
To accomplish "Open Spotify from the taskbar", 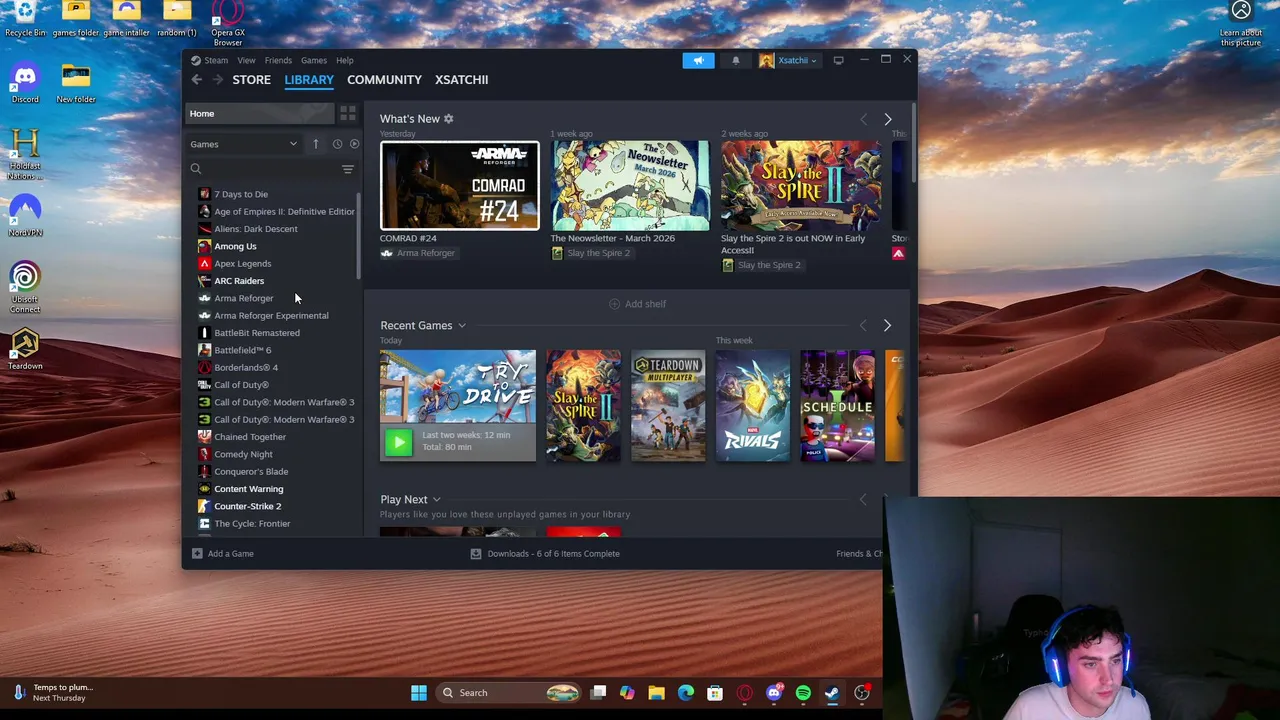I will coord(803,692).
